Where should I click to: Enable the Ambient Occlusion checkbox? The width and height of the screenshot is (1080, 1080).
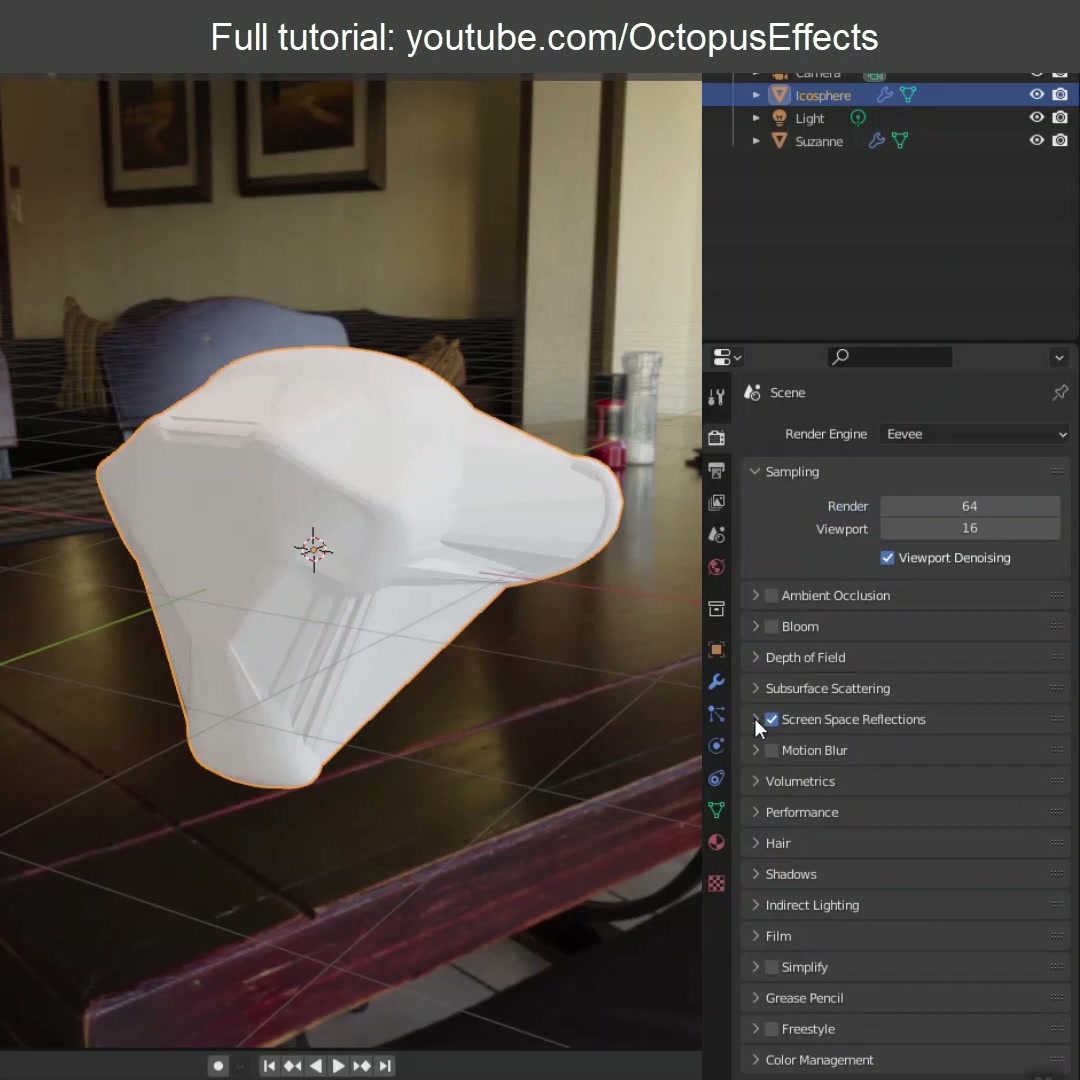pyautogui.click(x=771, y=595)
